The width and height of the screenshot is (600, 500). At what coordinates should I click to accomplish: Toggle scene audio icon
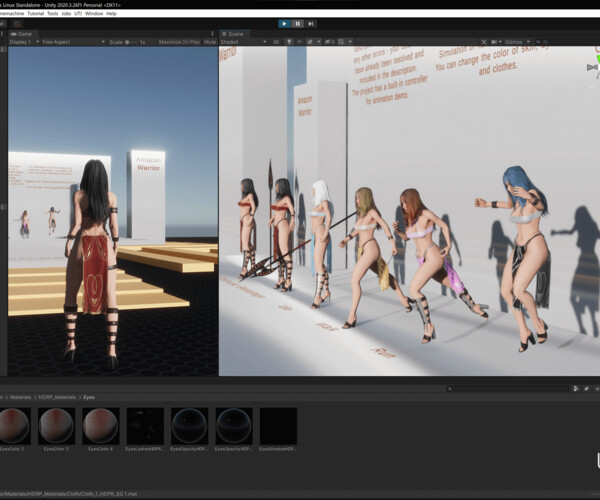(299, 42)
